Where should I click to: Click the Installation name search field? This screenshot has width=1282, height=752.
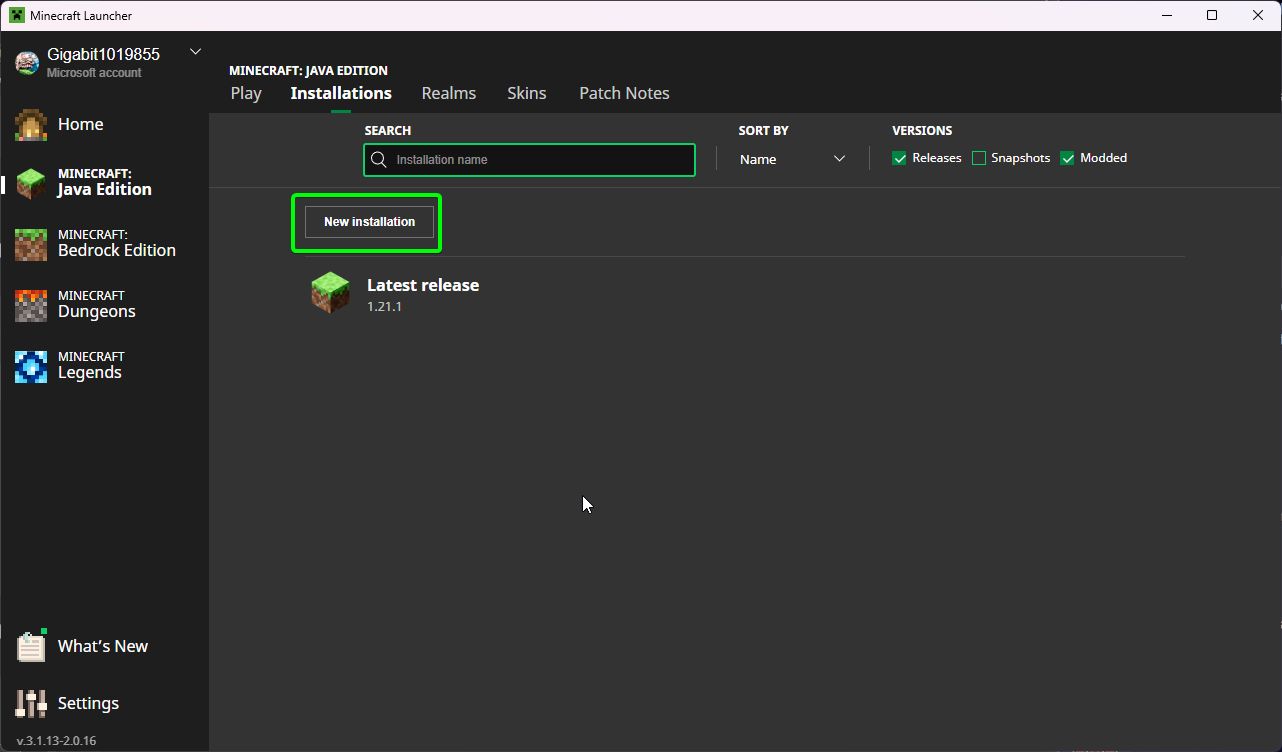coord(529,160)
